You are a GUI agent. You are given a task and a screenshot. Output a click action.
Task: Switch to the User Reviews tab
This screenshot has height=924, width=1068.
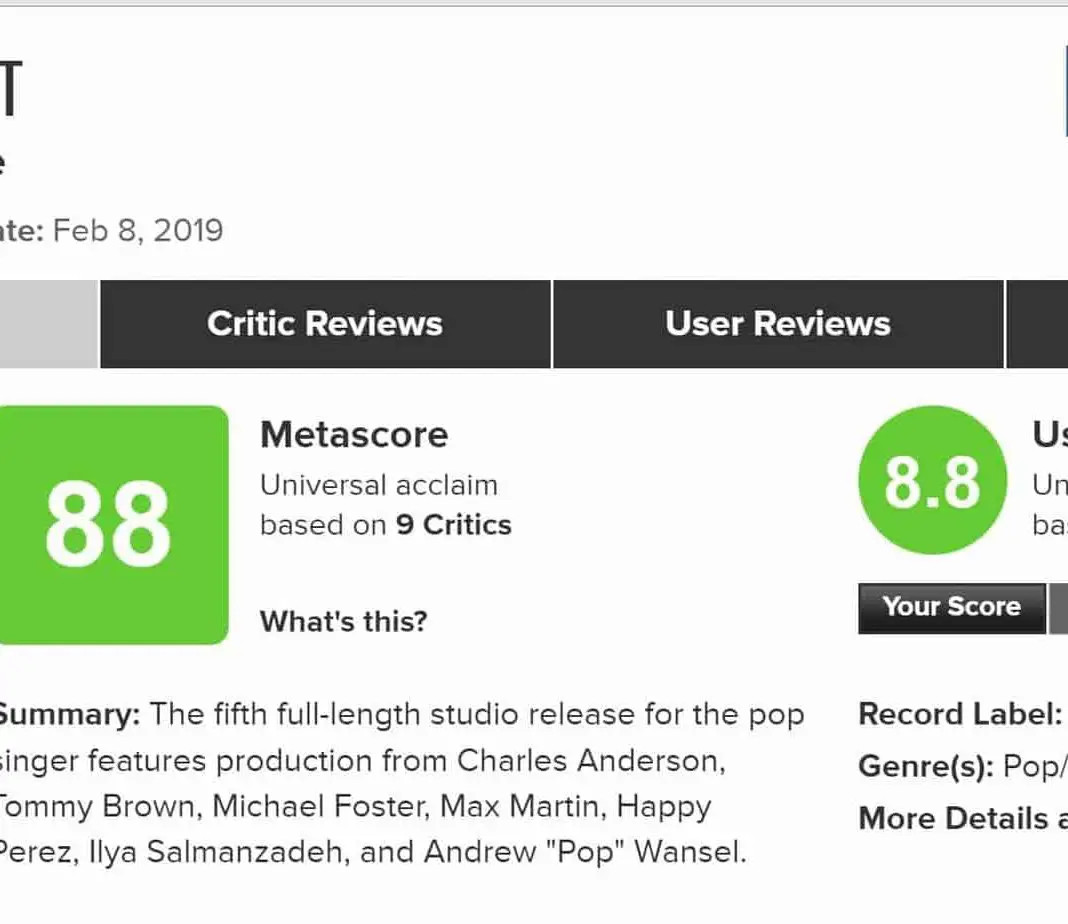tap(778, 324)
